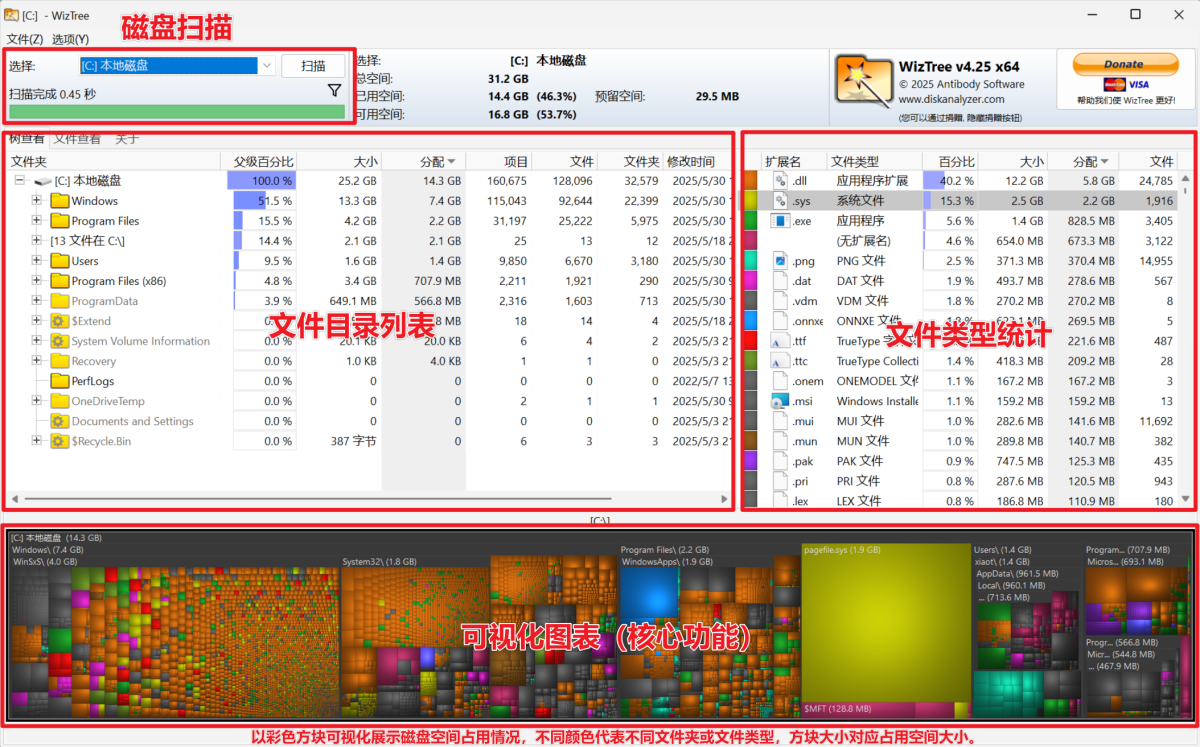Expand the Program Files folder node
This screenshot has width=1200, height=747.
(x=37, y=221)
